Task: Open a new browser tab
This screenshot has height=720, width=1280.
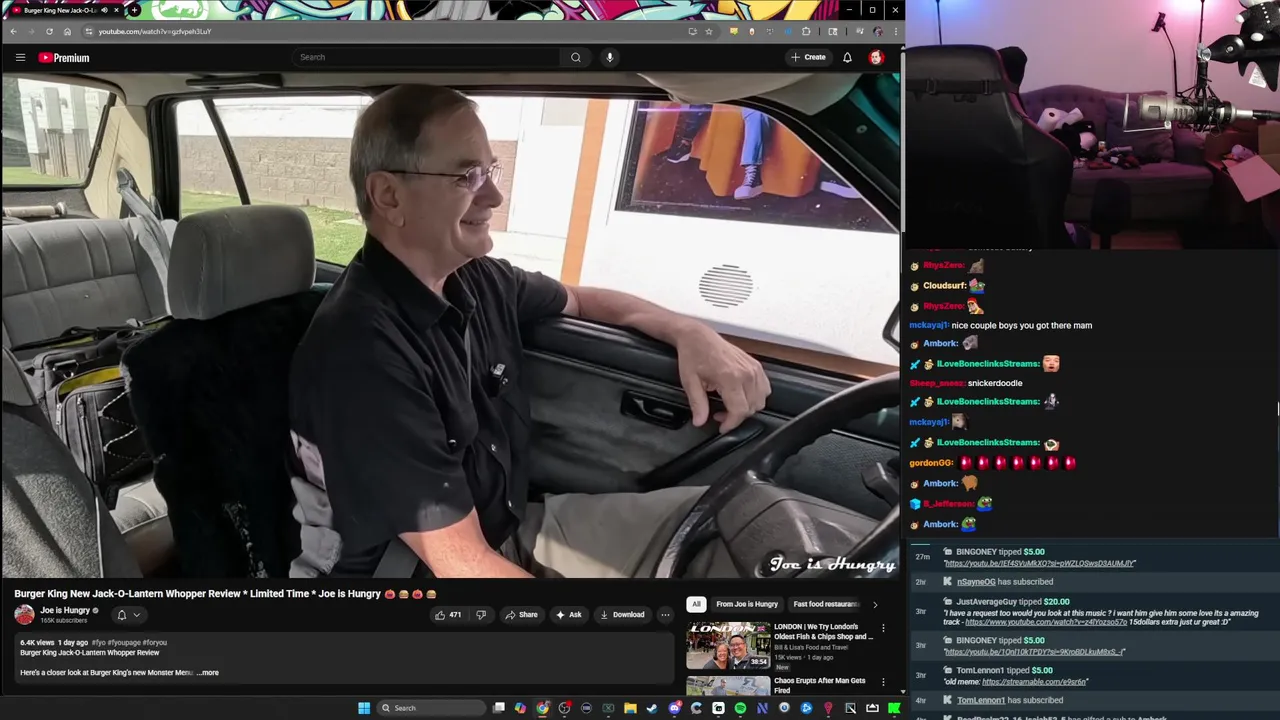Action: 134,10
